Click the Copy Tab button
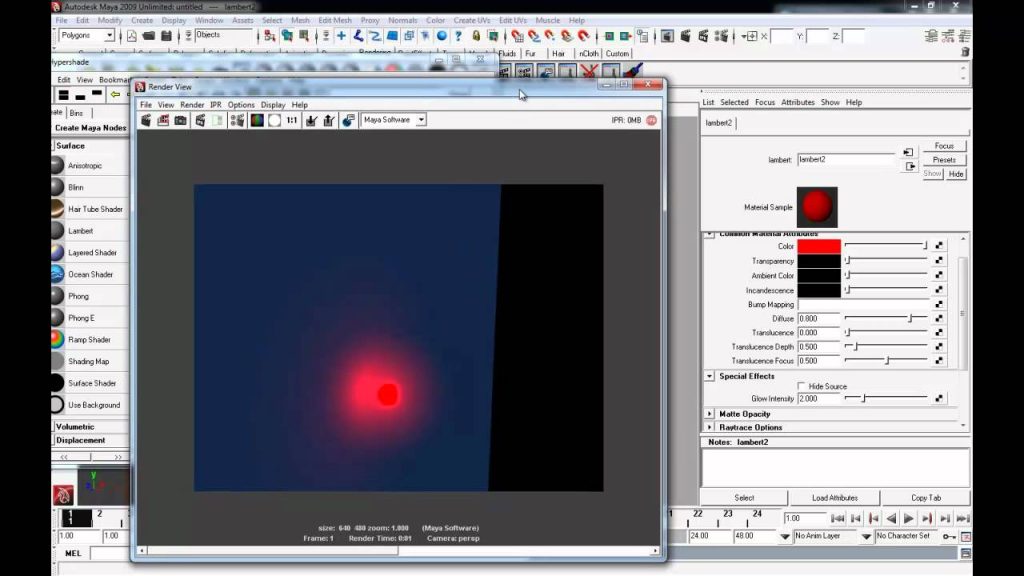This screenshot has height=576, width=1024. click(925, 498)
